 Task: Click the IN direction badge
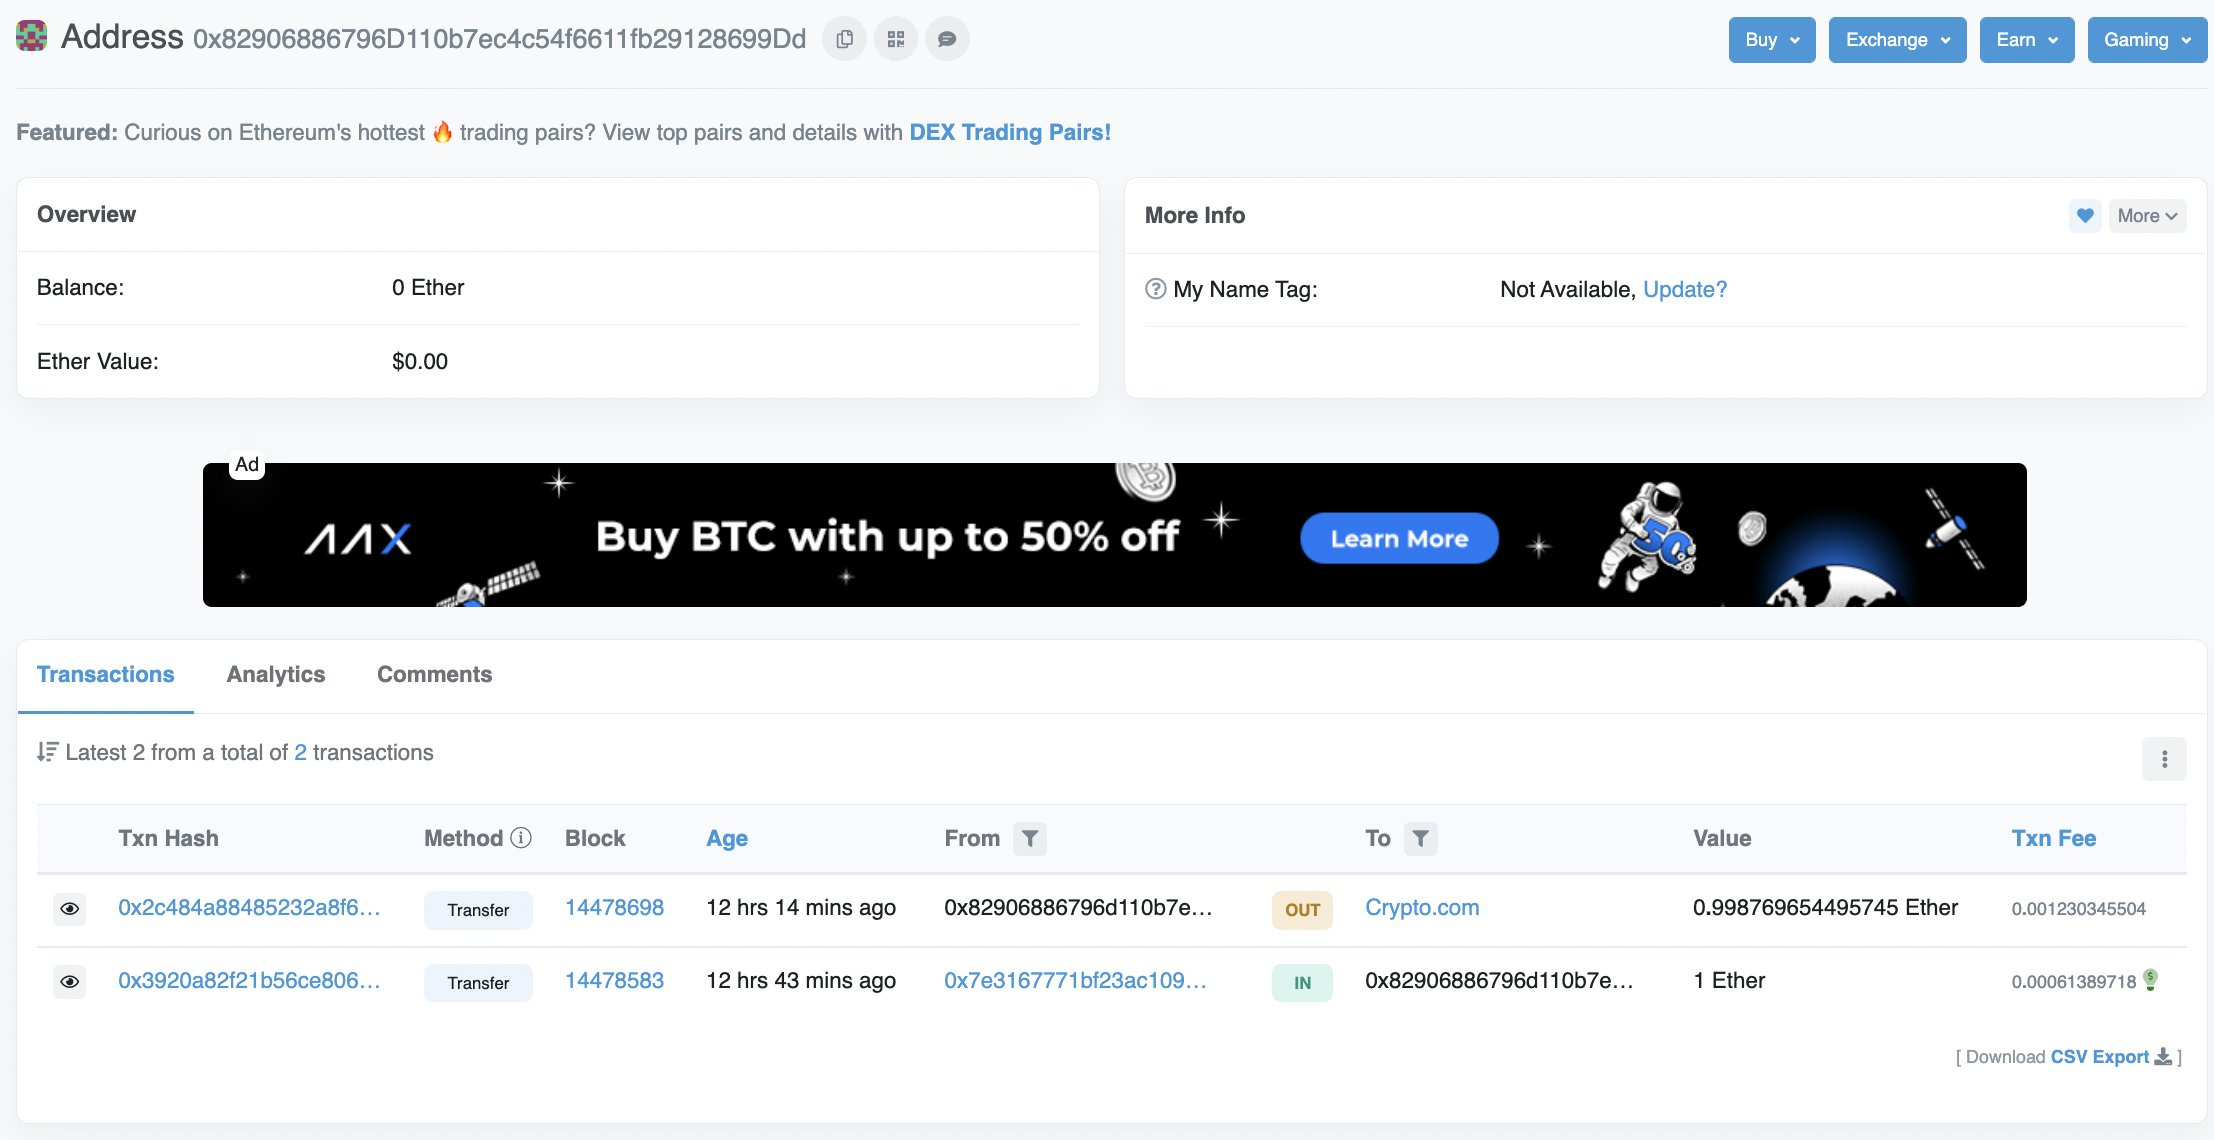1302,983
